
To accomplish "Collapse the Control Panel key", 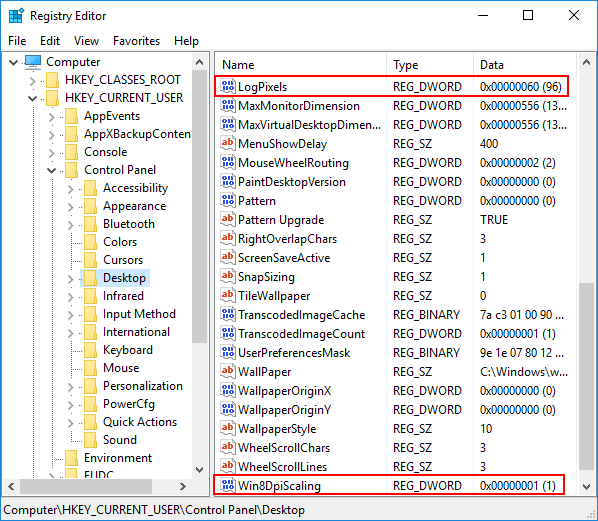I will [51, 170].
